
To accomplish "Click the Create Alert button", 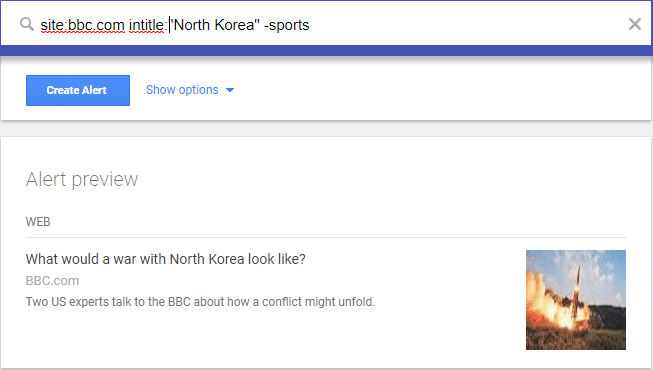I will [78, 90].
